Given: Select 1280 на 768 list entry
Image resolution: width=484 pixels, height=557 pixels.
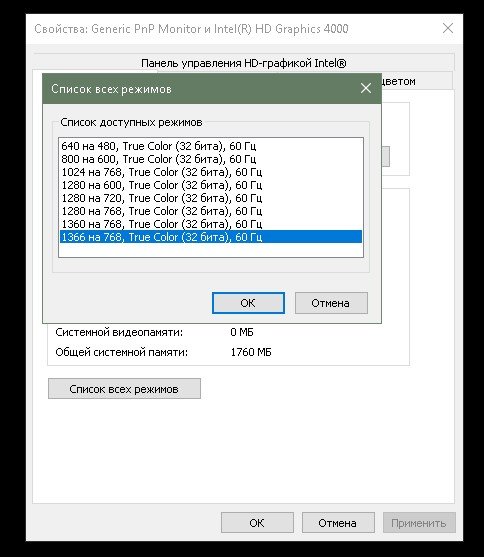Looking at the screenshot, I should click(x=211, y=211).
